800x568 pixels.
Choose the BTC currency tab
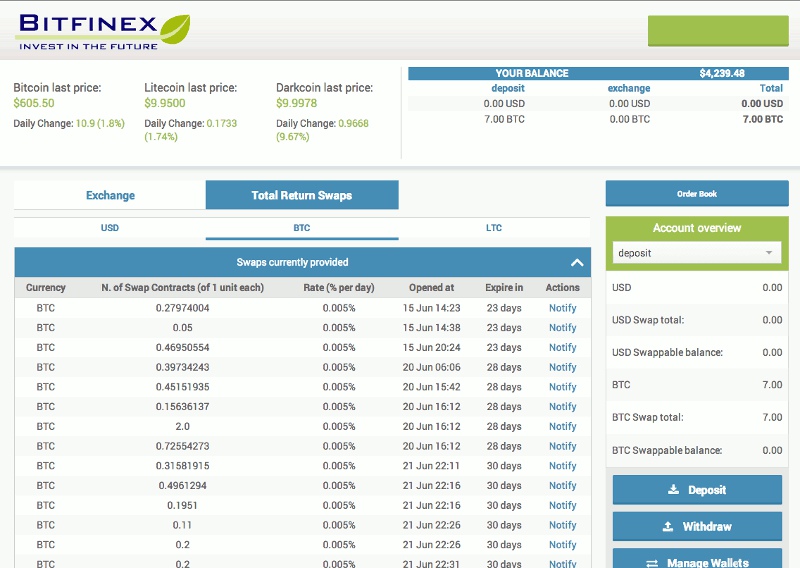point(302,228)
